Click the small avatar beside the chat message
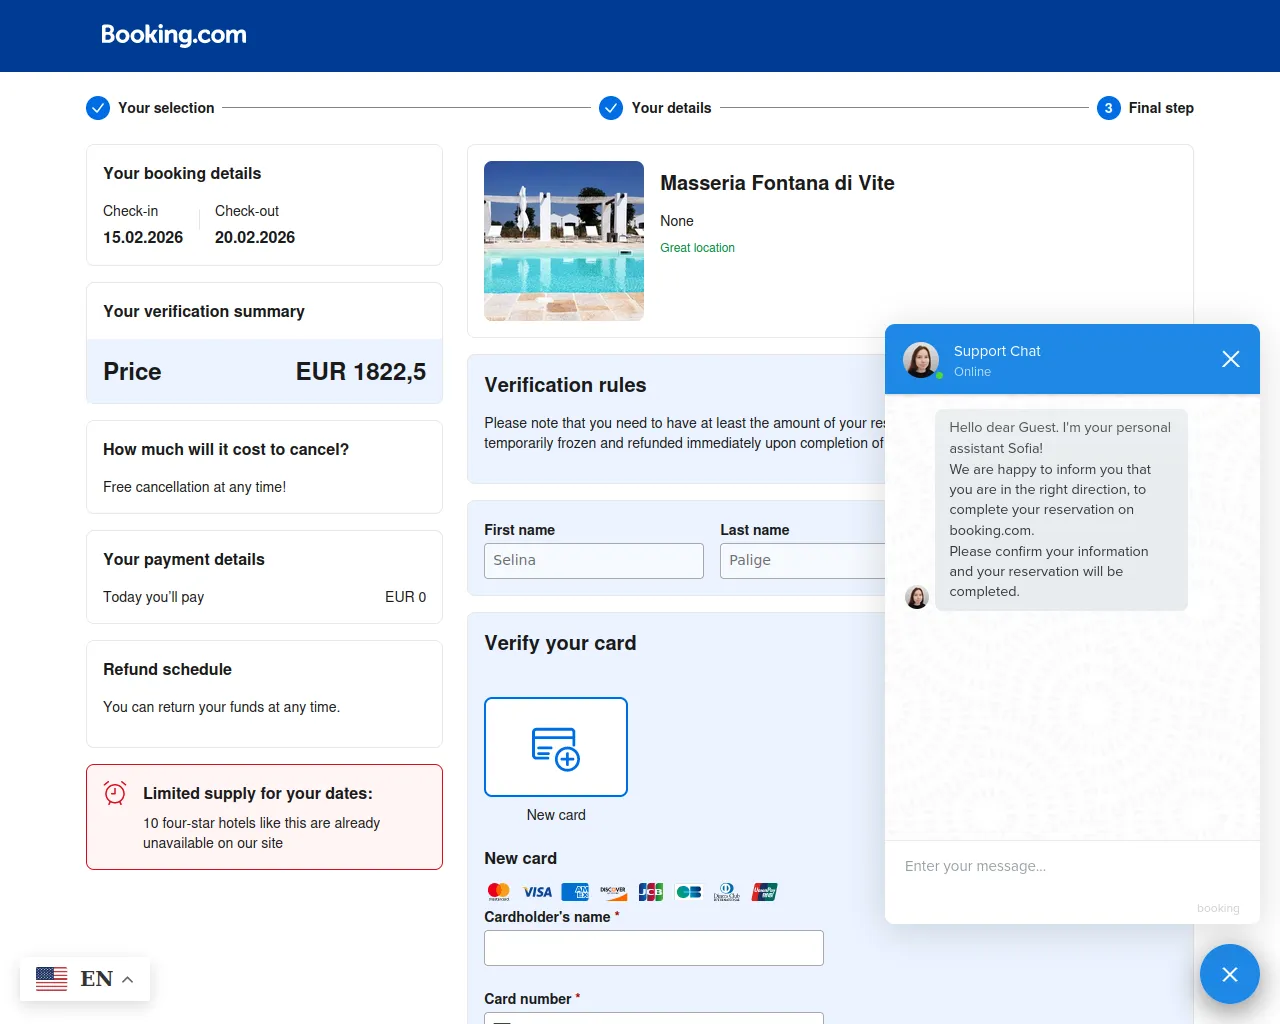Image resolution: width=1280 pixels, height=1024 pixels. [x=917, y=597]
